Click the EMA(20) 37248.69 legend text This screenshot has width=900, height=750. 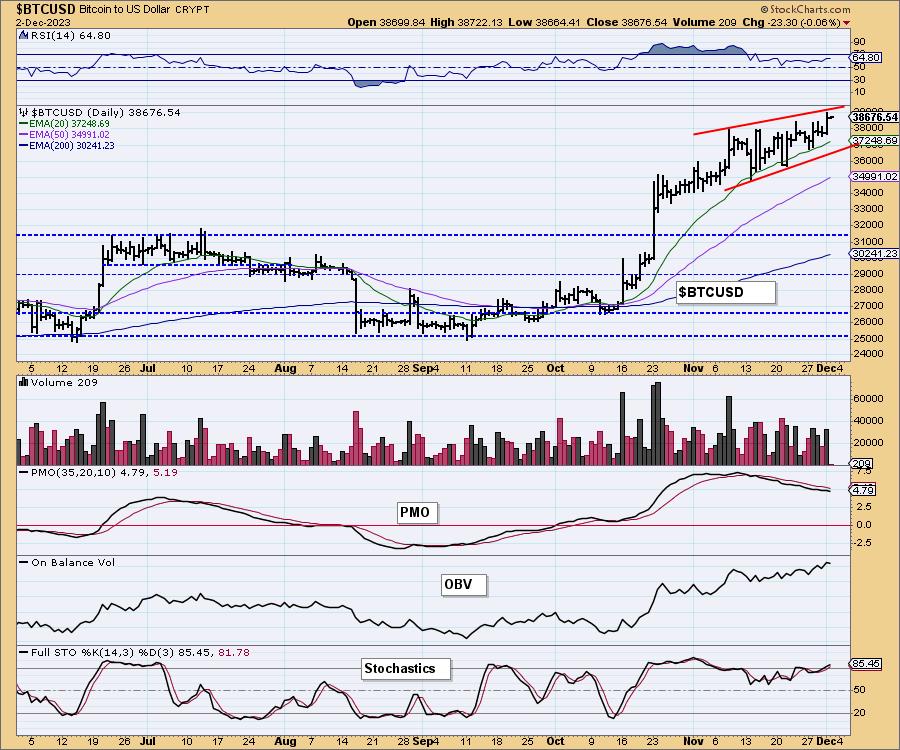[69, 124]
